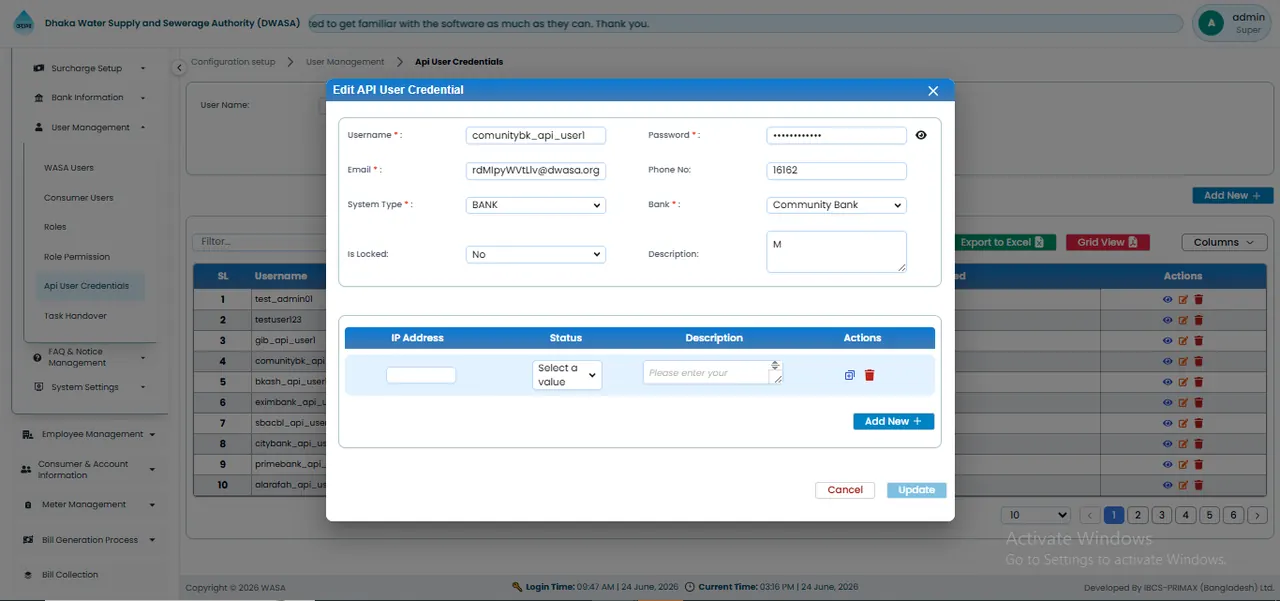Expand Bank Information menu
This screenshot has width=1280, height=601.
pyautogui.click(x=89, y=98)
